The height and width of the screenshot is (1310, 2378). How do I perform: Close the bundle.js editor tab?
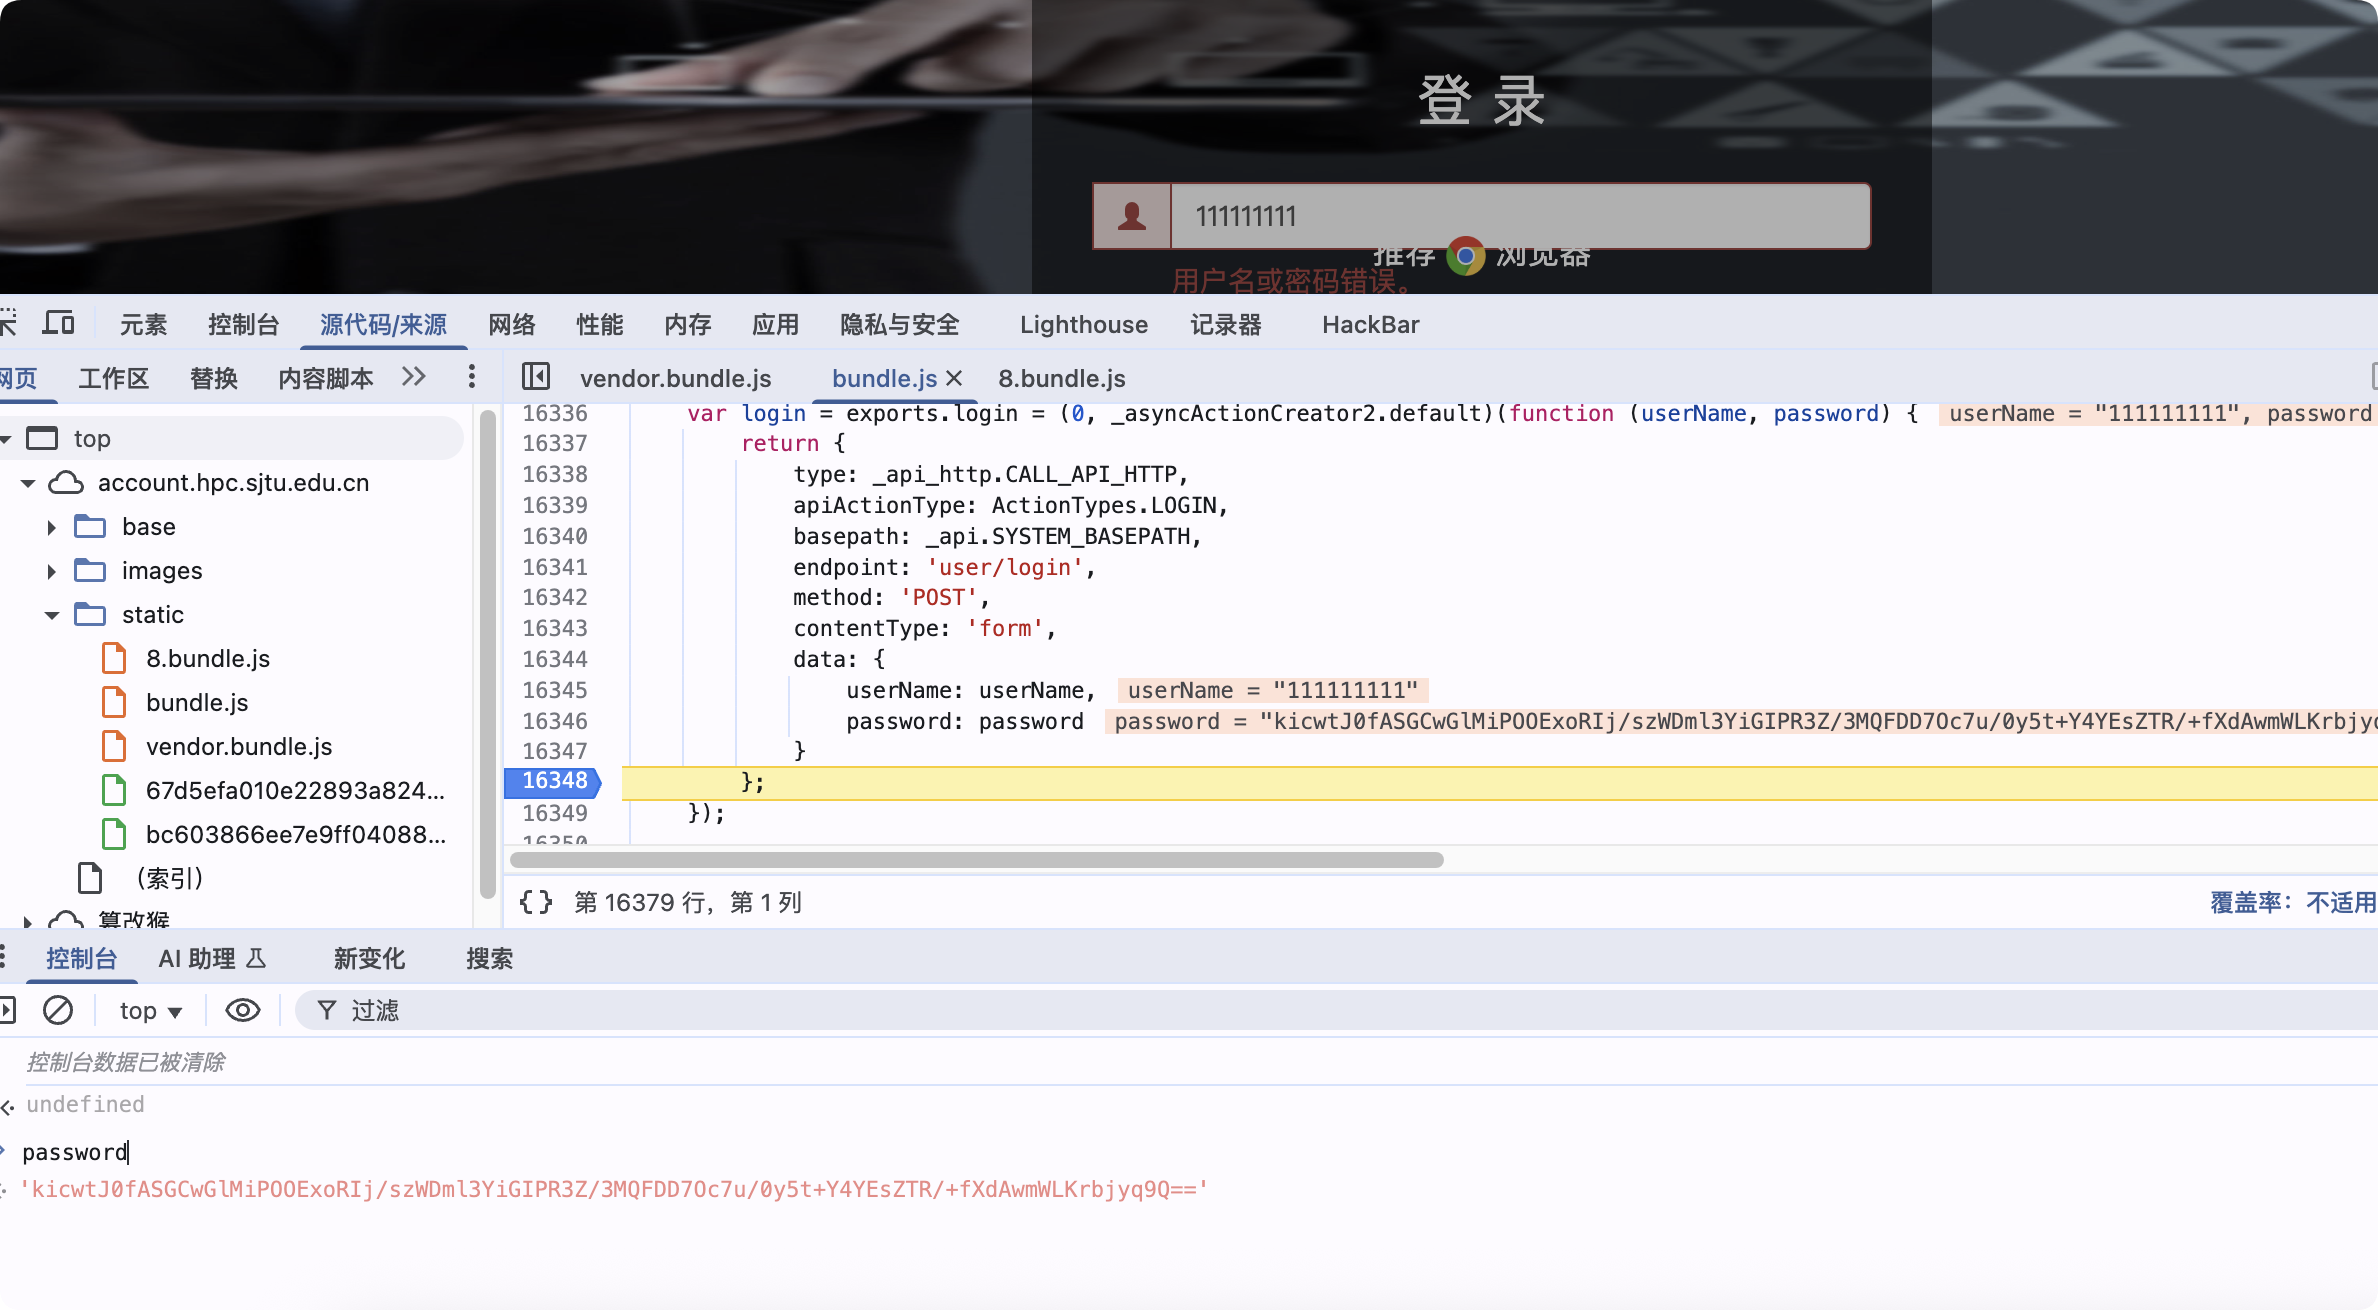954,378
